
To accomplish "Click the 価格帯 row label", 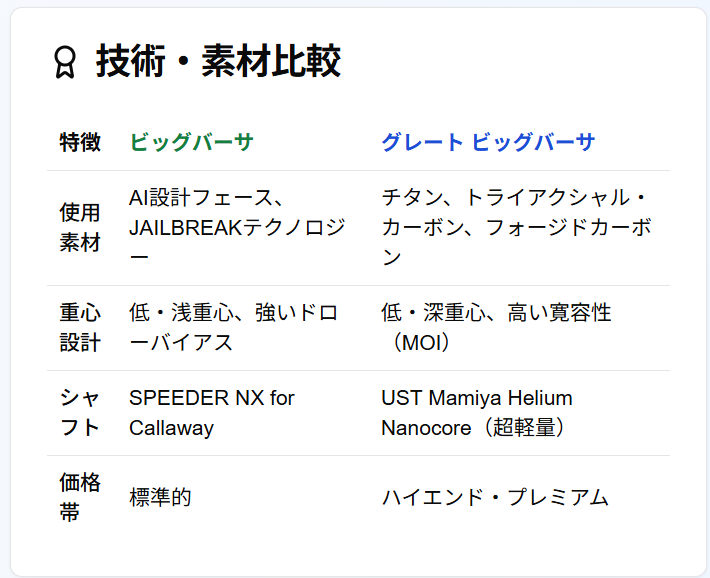I will [80, 497].
